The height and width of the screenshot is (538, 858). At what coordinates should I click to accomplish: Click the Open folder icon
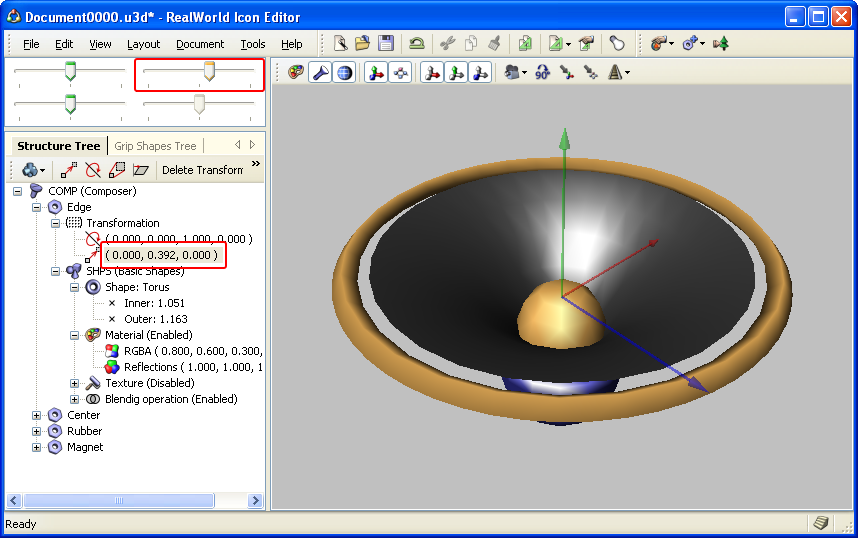[363, 44]
